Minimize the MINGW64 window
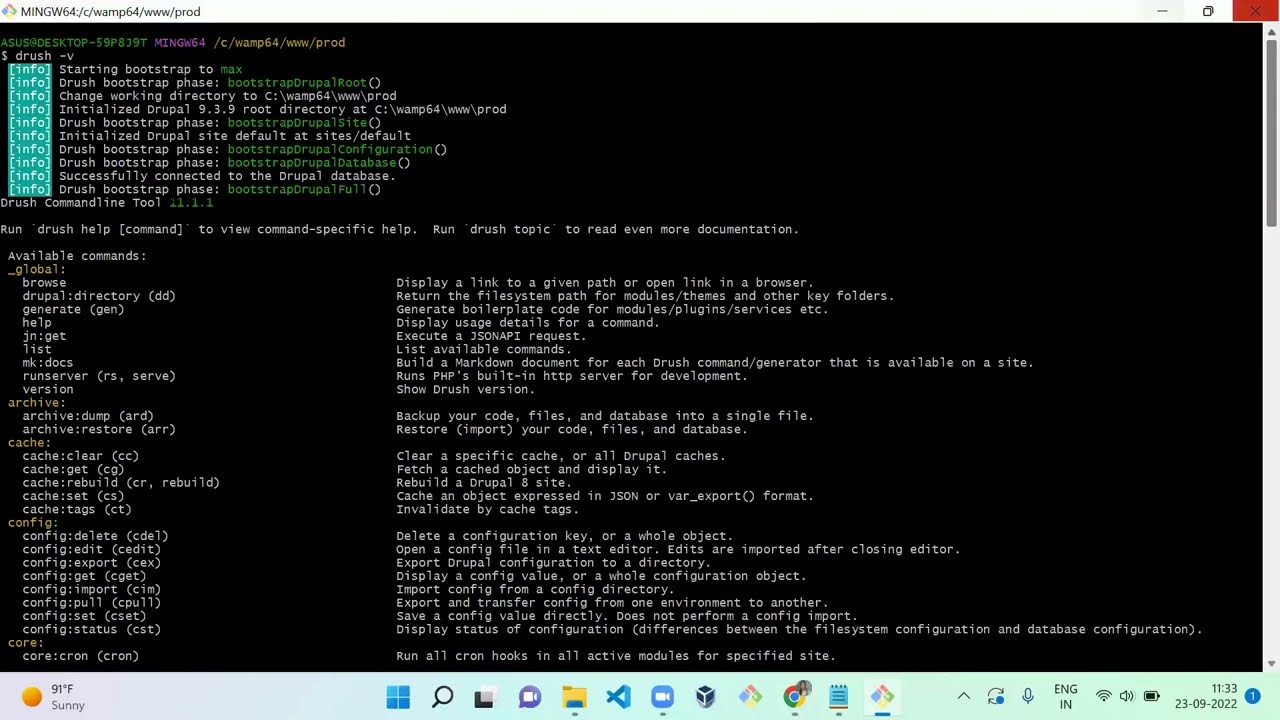 (1162, 11)
